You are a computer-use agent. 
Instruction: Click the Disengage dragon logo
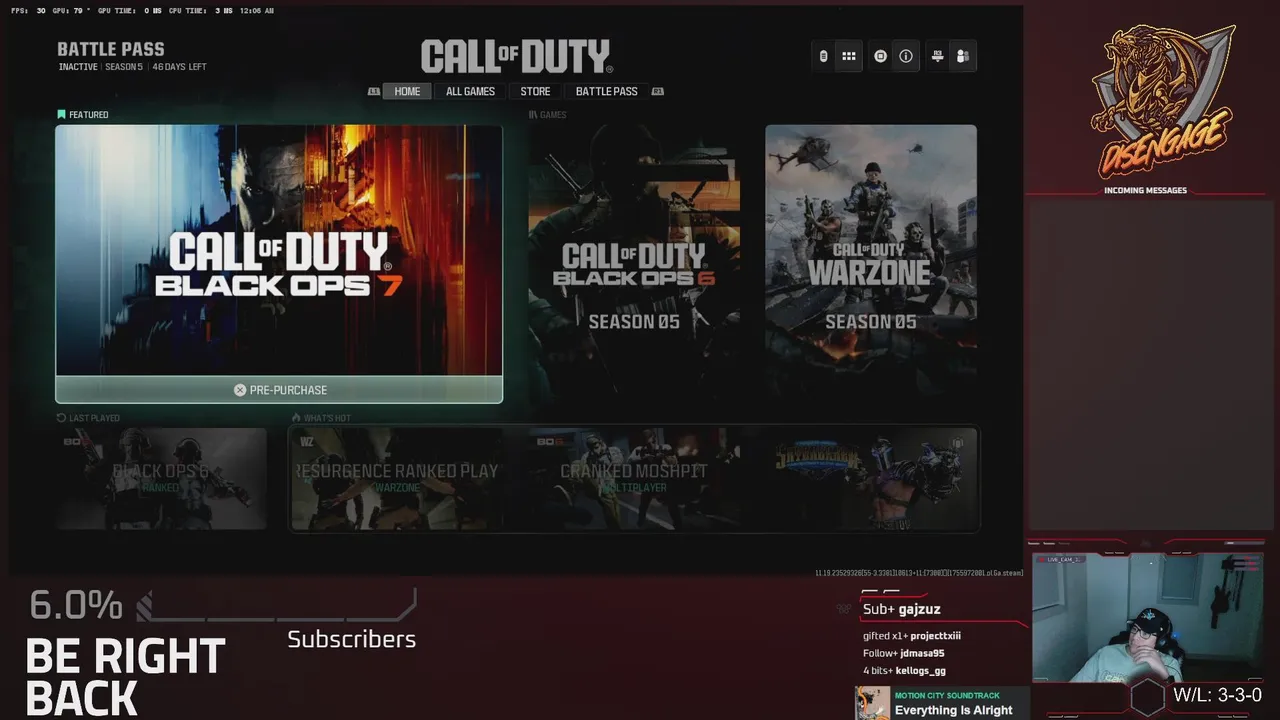[x=1165, y=100]
